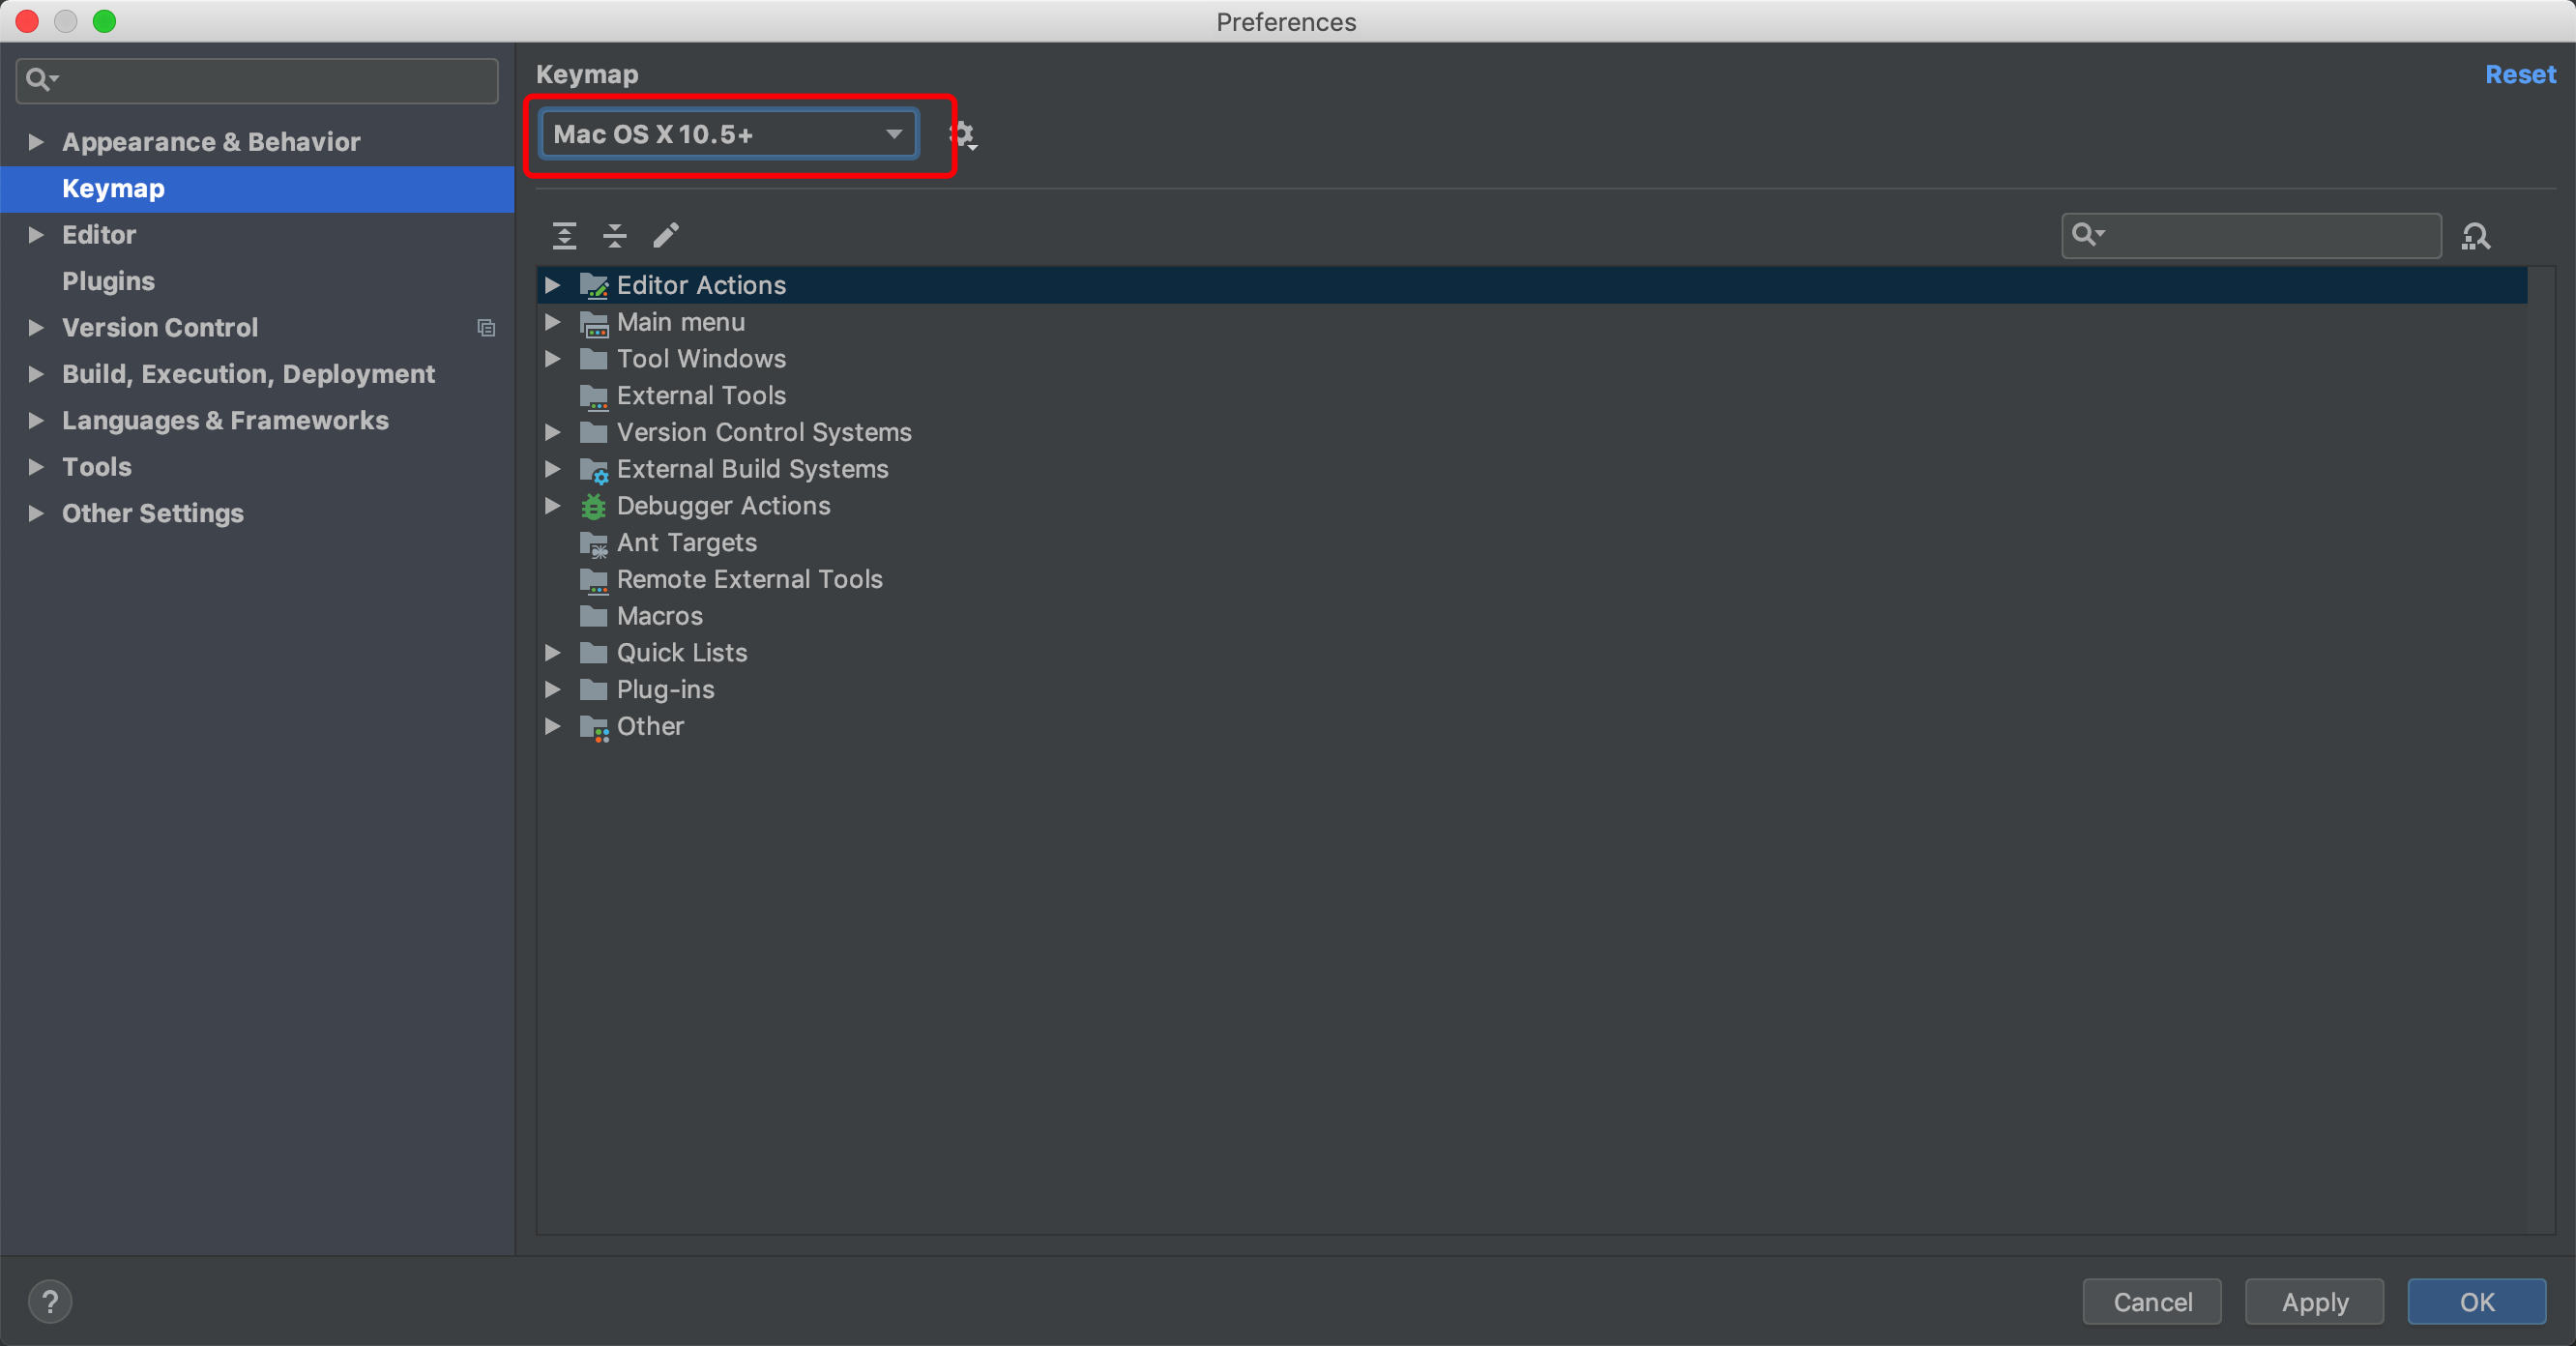
Task: Click the Quick Lists folder icon
Action: 594,653
